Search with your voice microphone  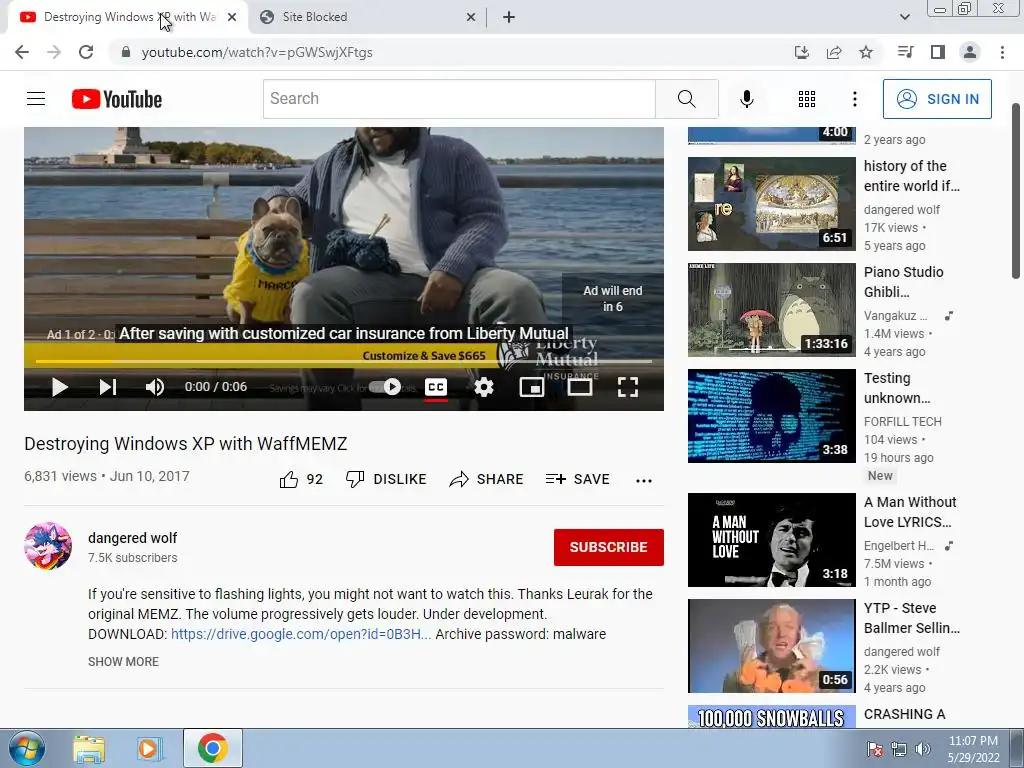point(746,99)
